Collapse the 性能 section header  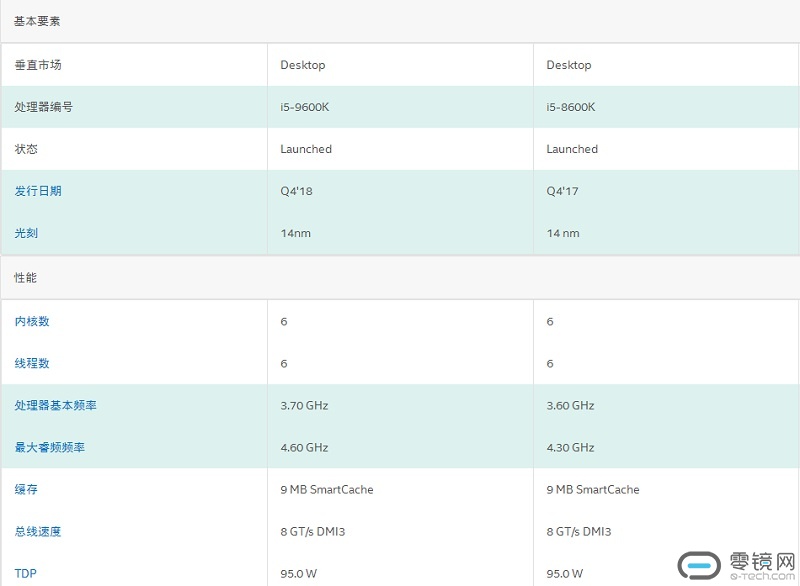coord(26,277)
